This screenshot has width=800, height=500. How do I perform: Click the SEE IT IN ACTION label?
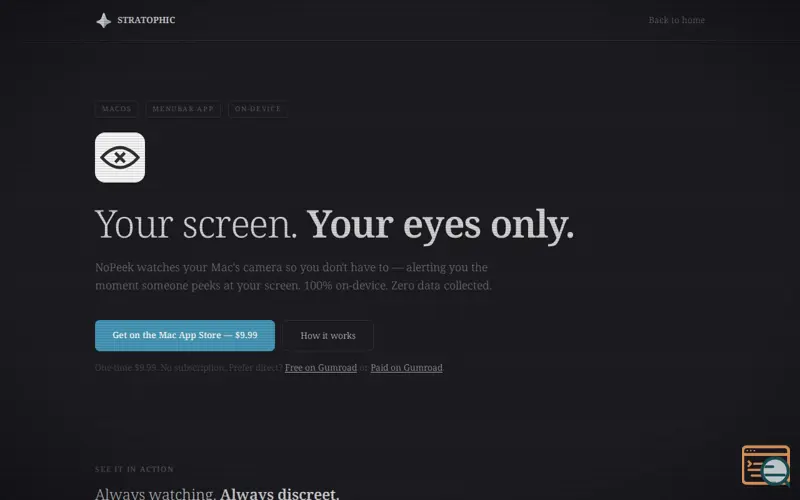point(134,469)
